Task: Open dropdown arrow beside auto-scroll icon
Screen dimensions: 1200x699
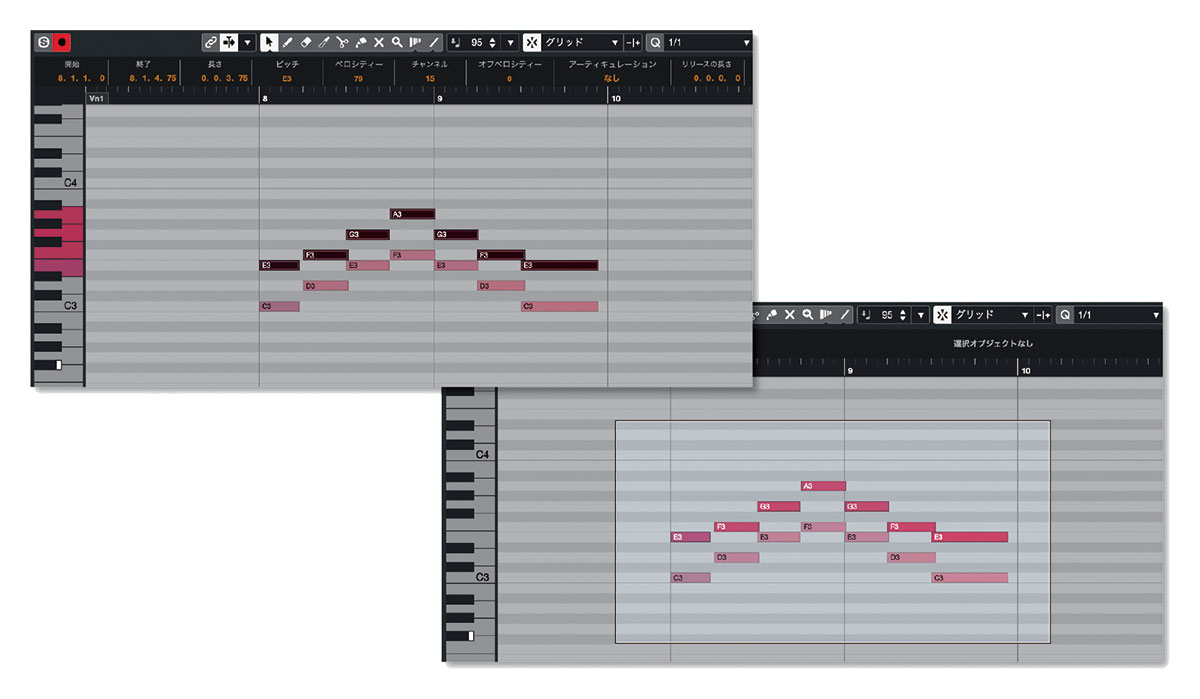Action: (x=247, y=42)
